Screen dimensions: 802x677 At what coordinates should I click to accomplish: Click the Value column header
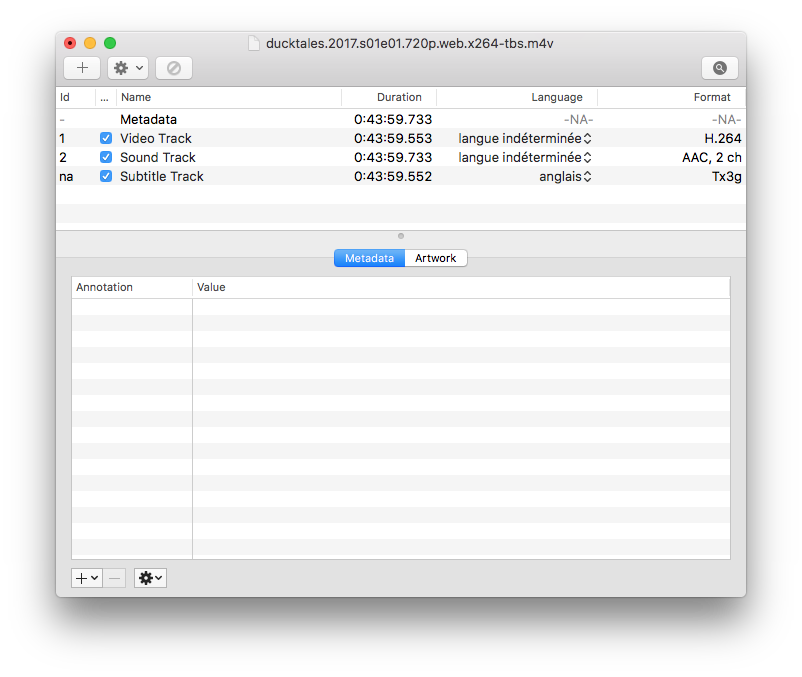pyautogui.click(x=461, y=287)
